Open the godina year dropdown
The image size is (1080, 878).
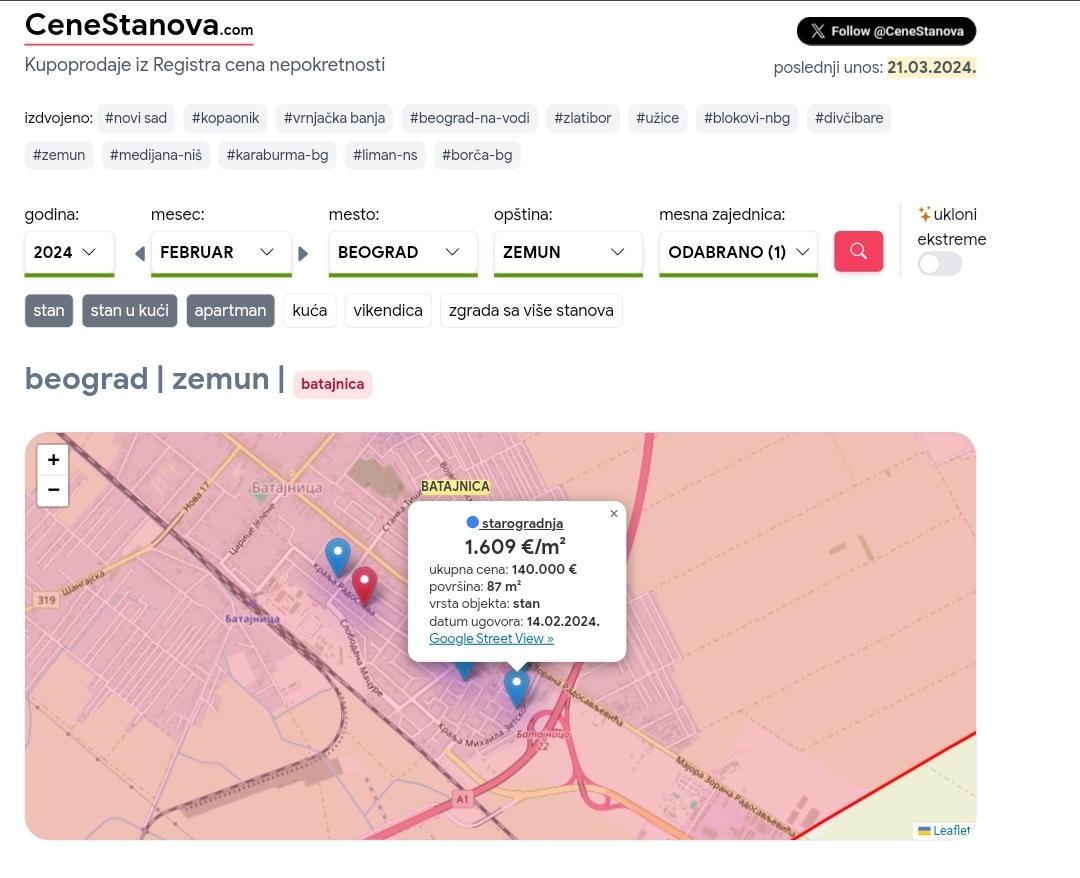[x=69, y=252]
